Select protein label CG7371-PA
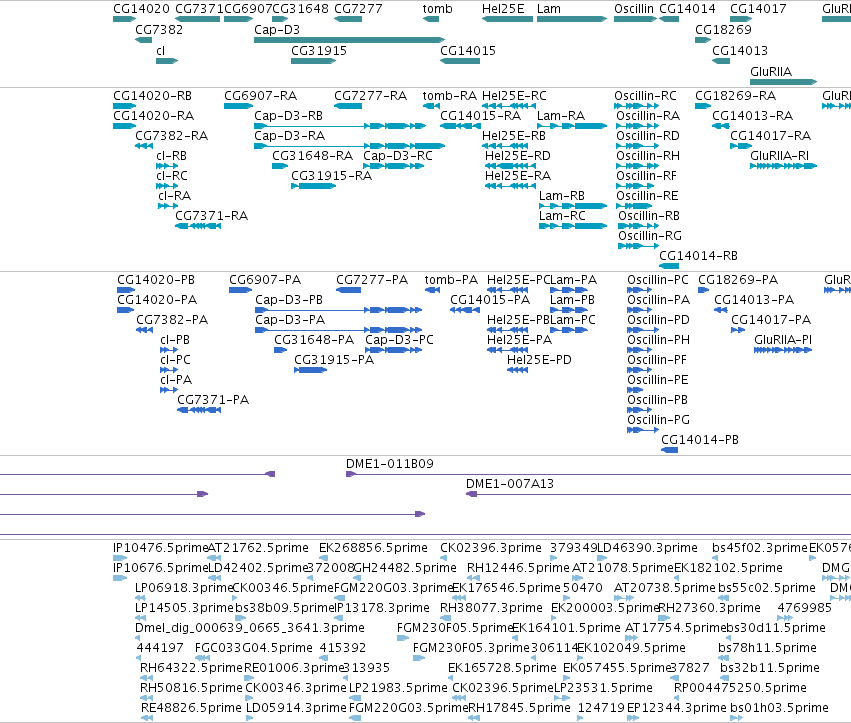851x723 pixels. coord(213,399)
